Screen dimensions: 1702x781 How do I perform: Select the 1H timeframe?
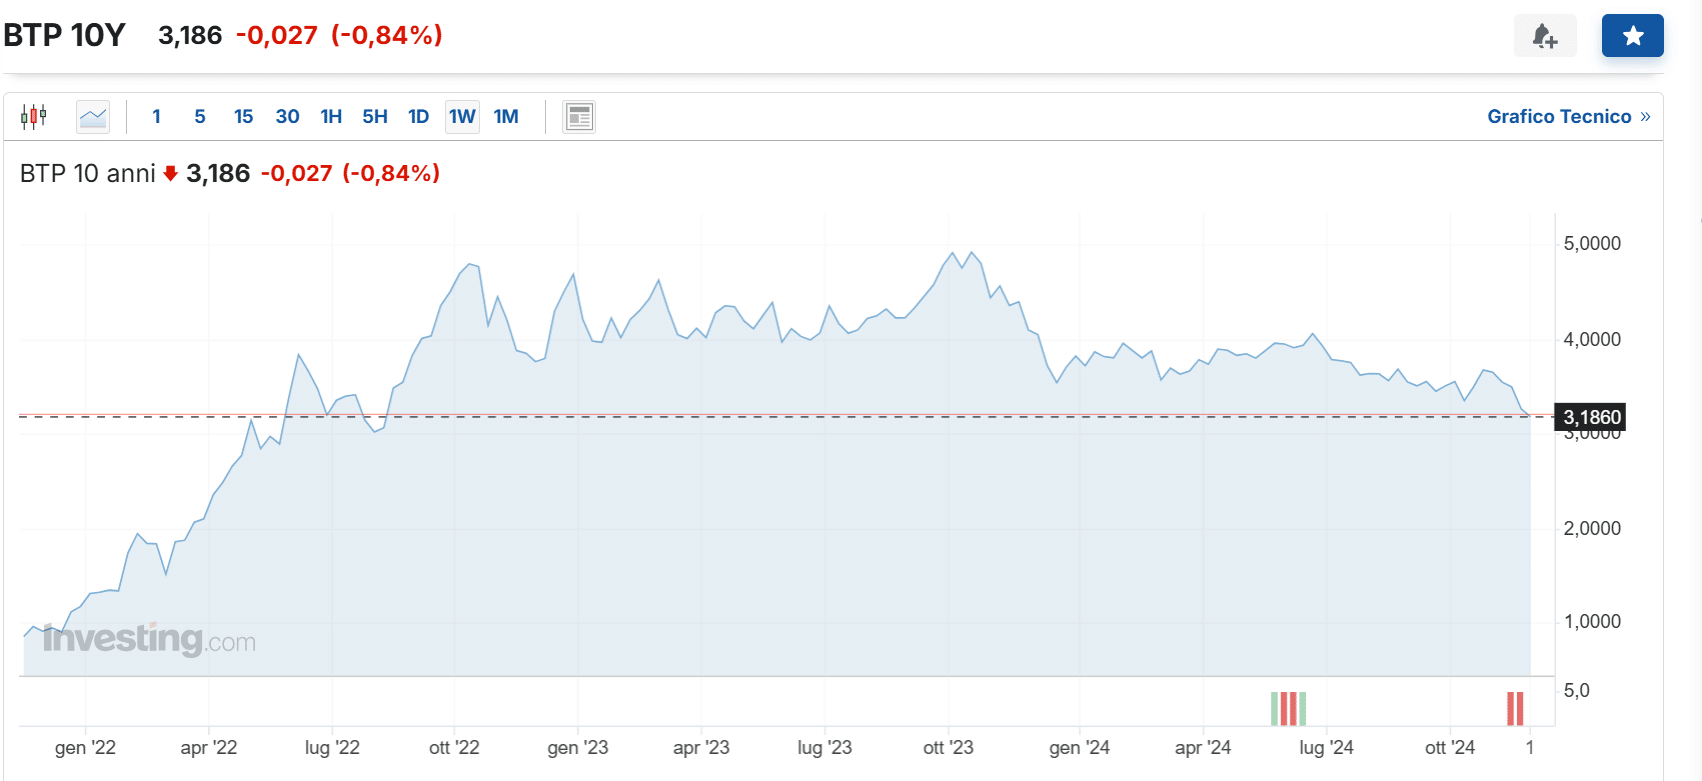coord(331,117)
